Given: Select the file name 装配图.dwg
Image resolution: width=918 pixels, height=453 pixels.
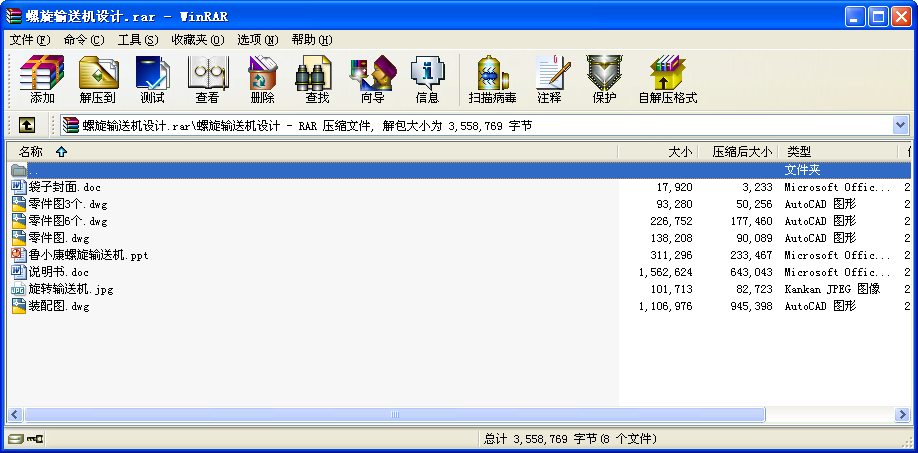Looking at the screenshot, I should coord(59,306).
